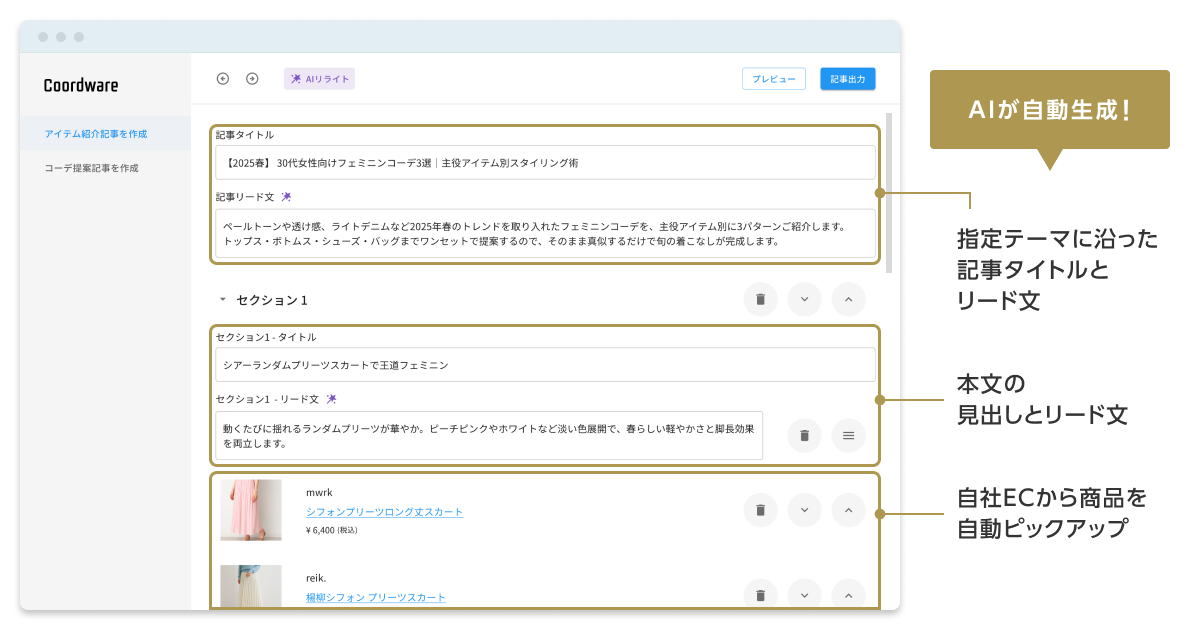Select コーデ提案記事を作成 in sidebar
Viewport: 1200px width, 630px height.
click(105, 168)
